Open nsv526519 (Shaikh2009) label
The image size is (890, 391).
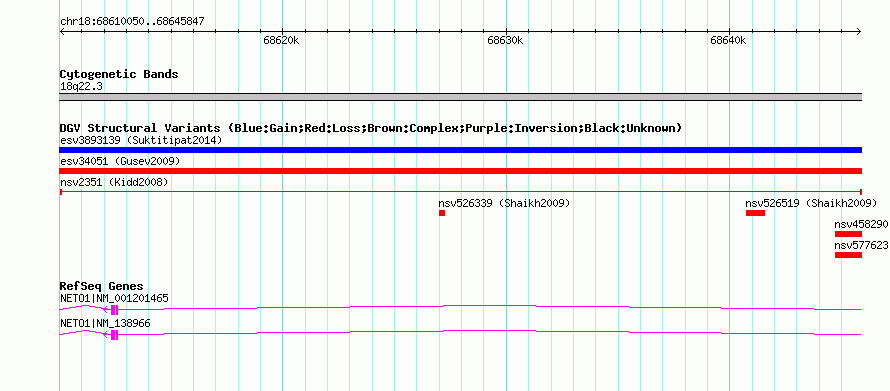tap(811, 203)
